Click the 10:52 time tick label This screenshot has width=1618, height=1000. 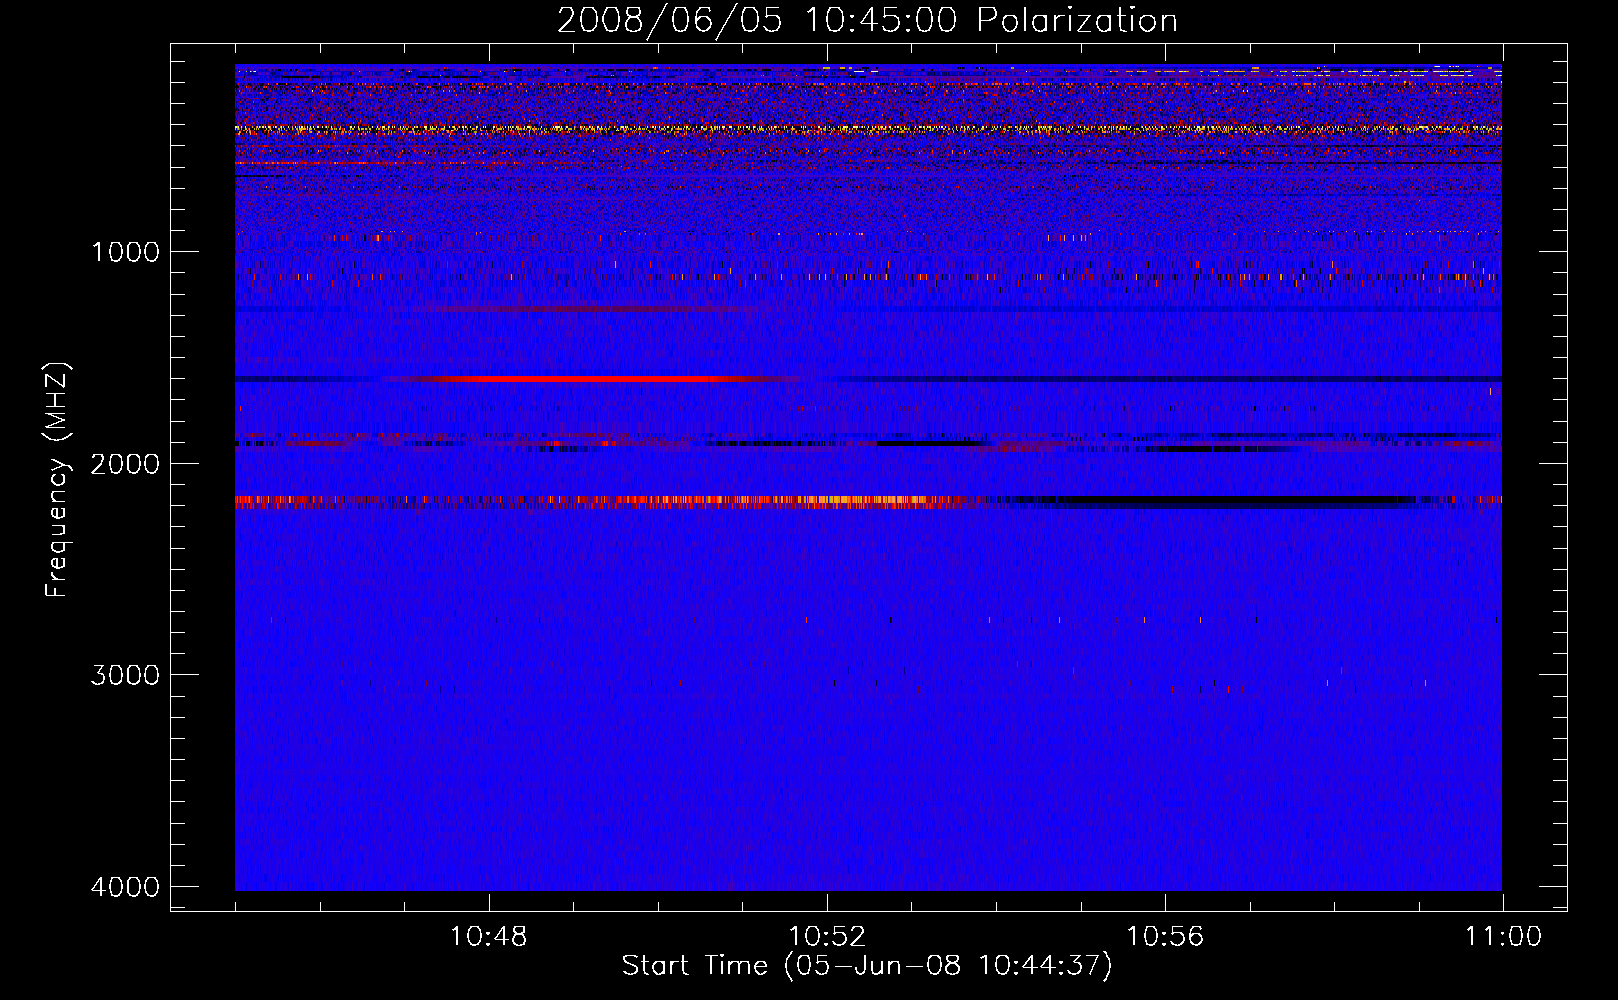[x=827, y=937]
